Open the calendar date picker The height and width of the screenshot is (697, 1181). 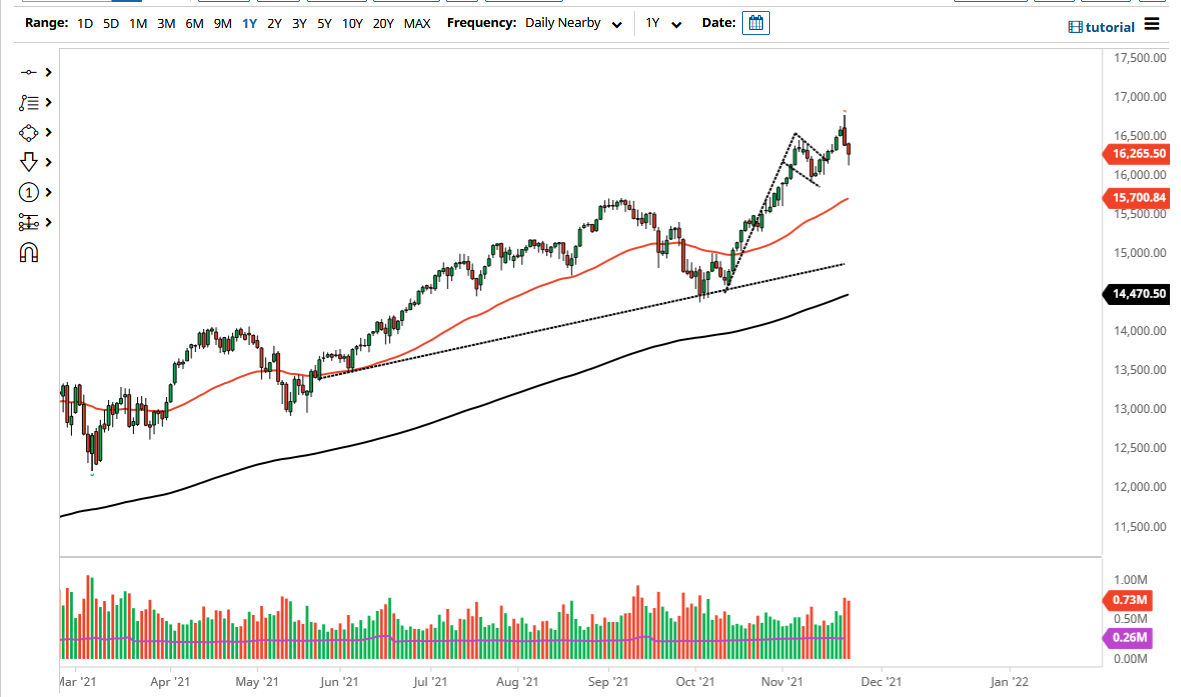[x=755, y=22]
